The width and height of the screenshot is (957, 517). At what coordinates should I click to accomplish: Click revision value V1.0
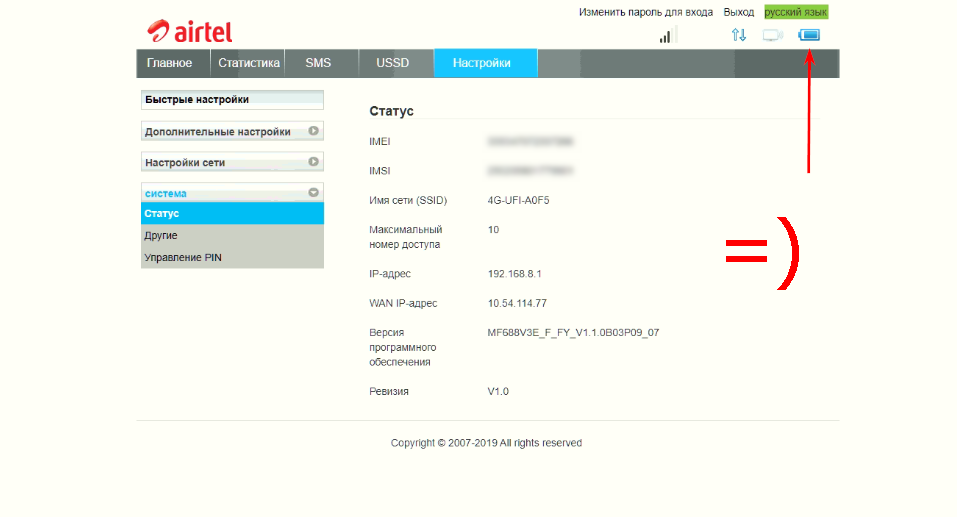[498, 391]
